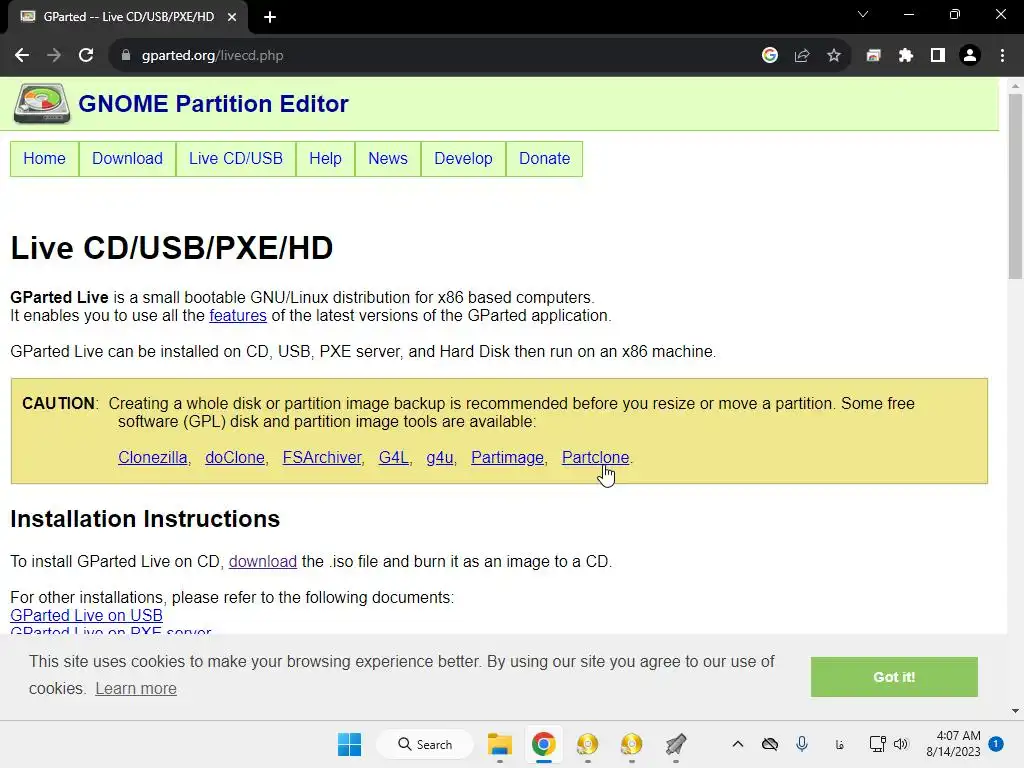Viewport: 1024px width, 768px height.
Task: Open the volume speaker tray icon
Action: (x=901, y=744)
